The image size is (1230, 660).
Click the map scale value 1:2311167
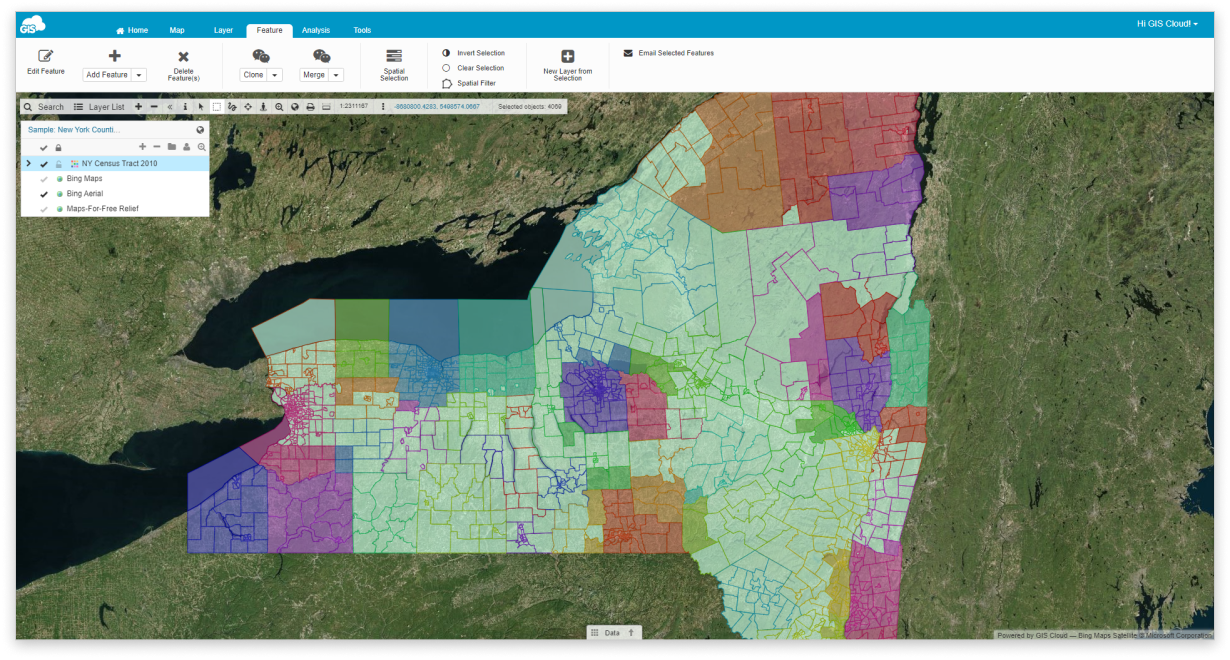[x=354, y=105]
